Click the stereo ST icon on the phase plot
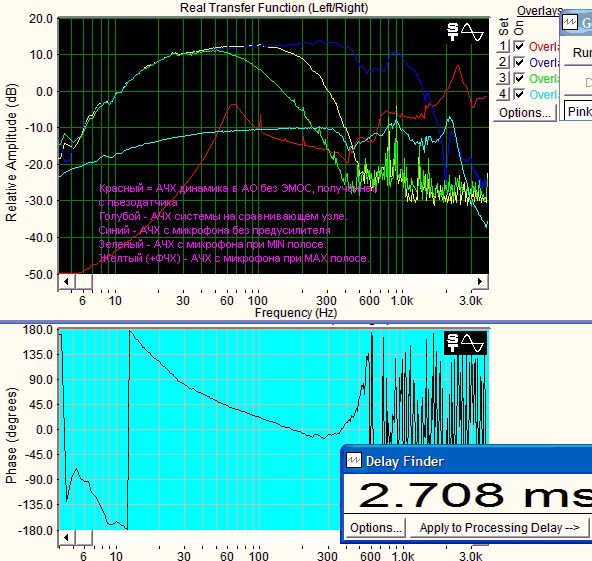 452,343
